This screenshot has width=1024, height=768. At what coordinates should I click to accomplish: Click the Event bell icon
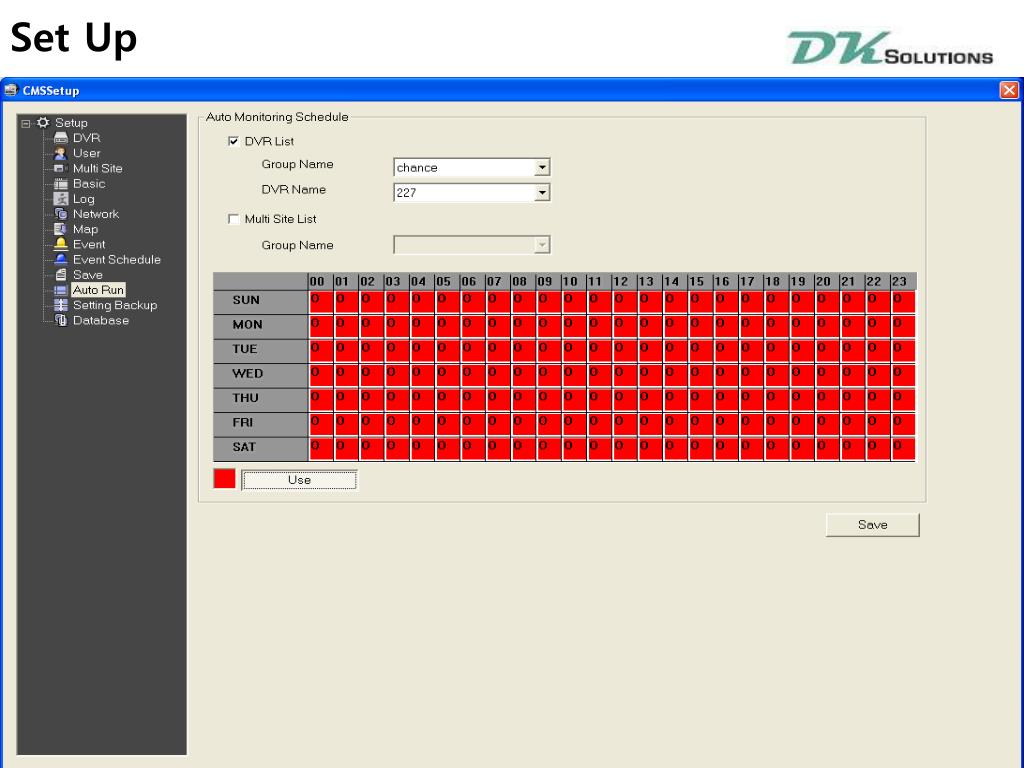[61, 244]
